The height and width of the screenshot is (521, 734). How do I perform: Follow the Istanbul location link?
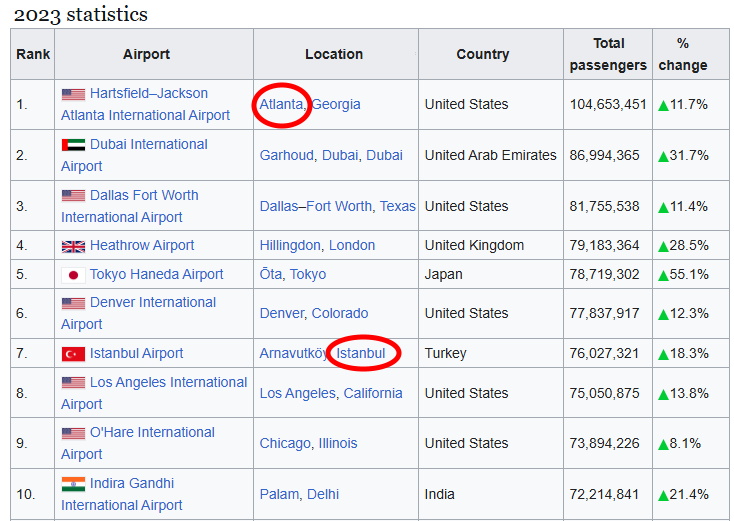pyautogui.click(x=361, y=353)
